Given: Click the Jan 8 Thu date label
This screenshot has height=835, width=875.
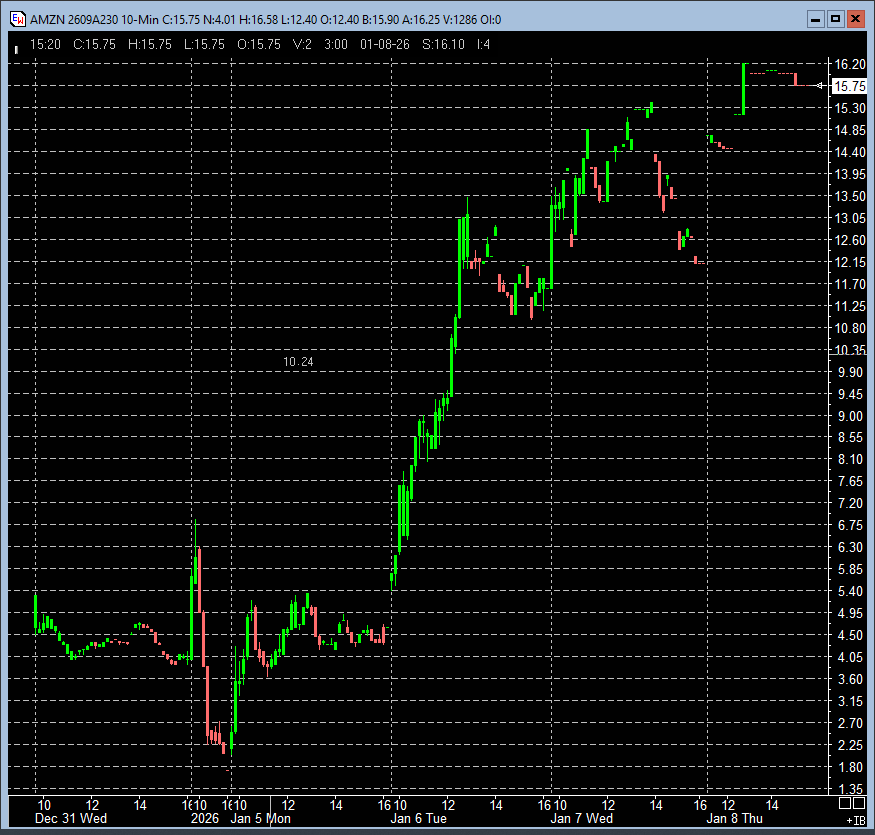Looking at the screenshot, I should point(734,818).
